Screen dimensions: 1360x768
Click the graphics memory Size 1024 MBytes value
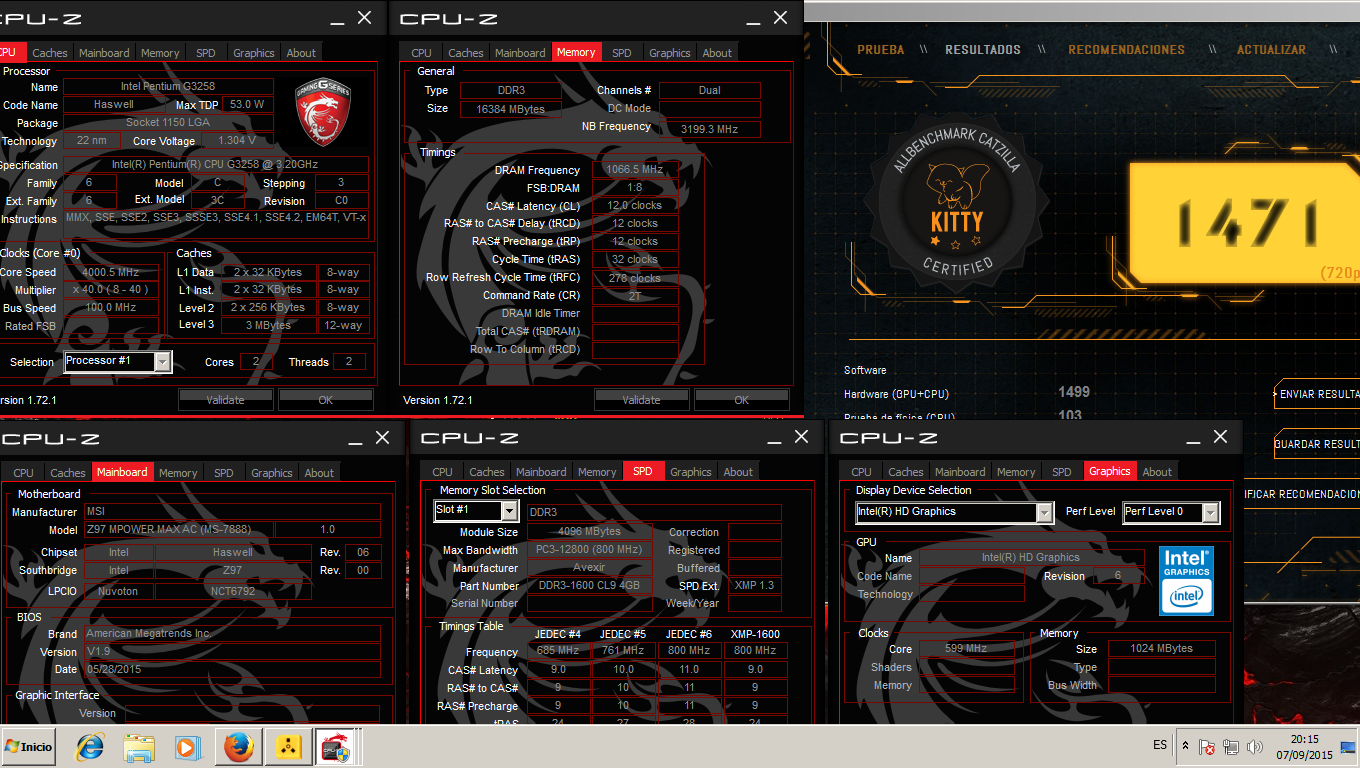click(1162, 649)
